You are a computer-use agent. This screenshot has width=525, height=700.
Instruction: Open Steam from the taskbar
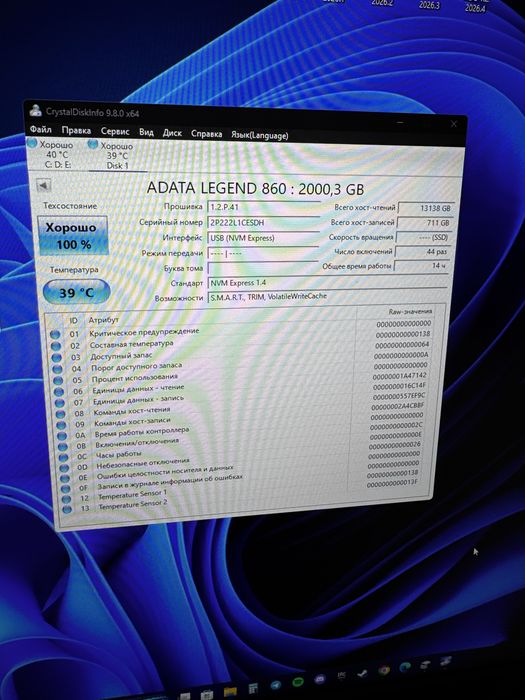[362, 675]
